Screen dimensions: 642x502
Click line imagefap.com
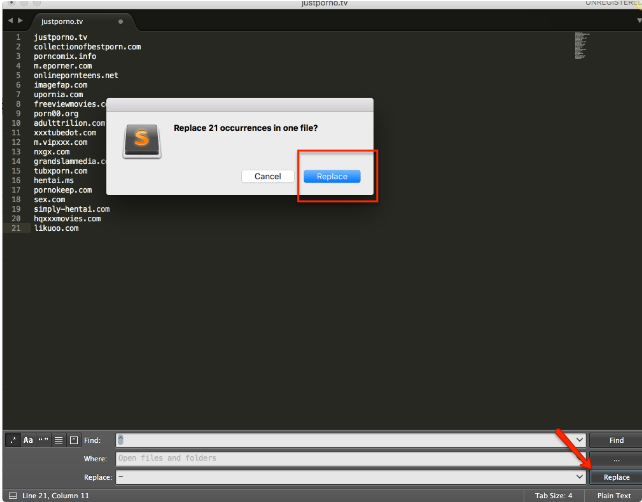[x=60, y=85]
